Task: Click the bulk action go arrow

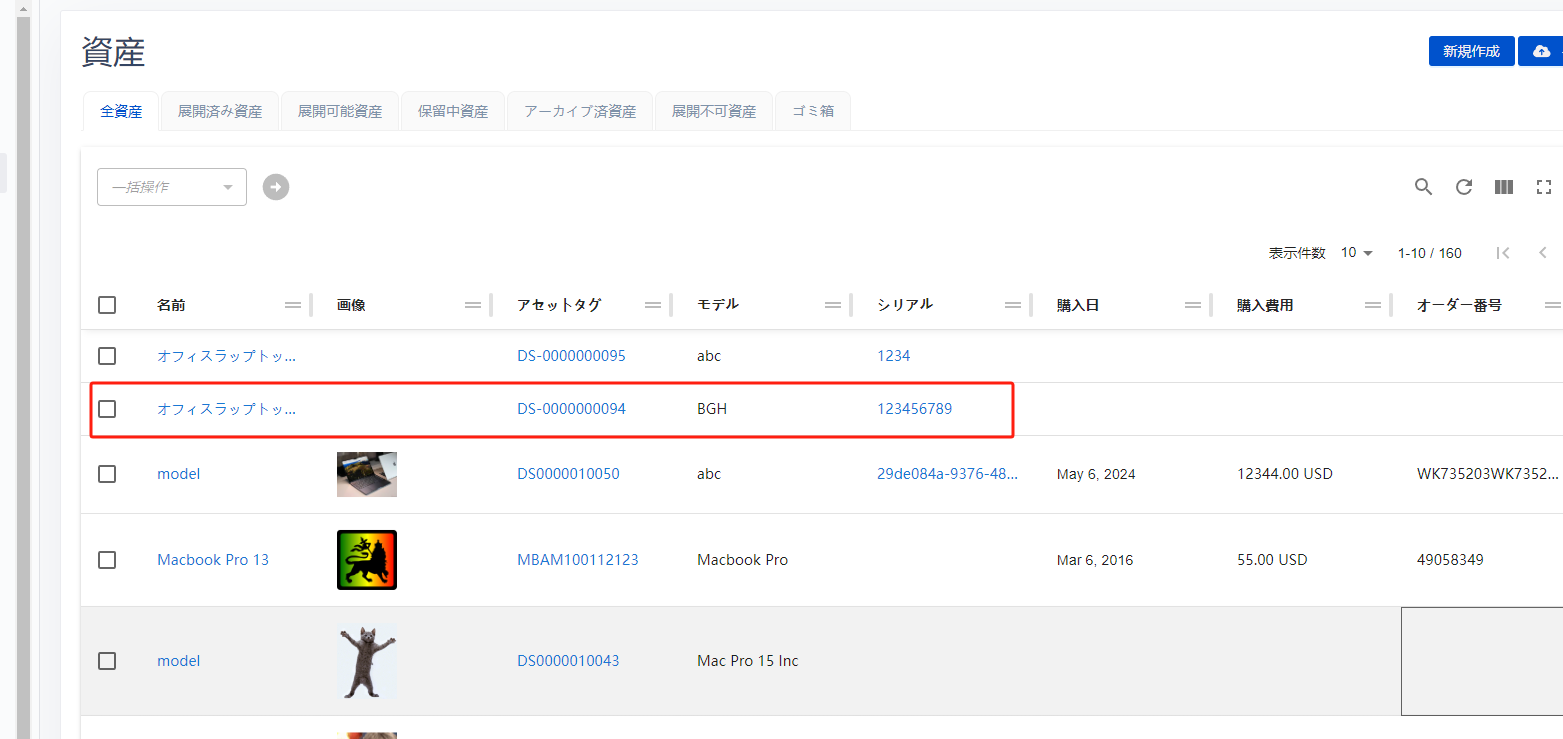Action: pos(276,187)
